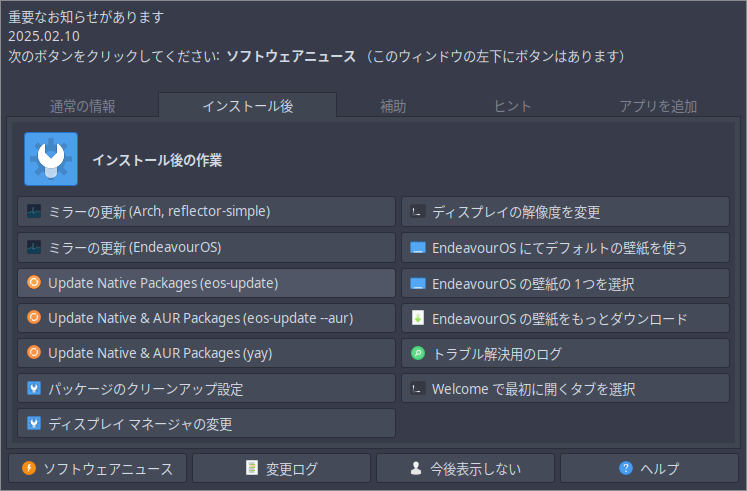Click the orange icon on eos-update --aur row
Image resolution: width=747 pixels, height=491 pixels.
point(34,317)
